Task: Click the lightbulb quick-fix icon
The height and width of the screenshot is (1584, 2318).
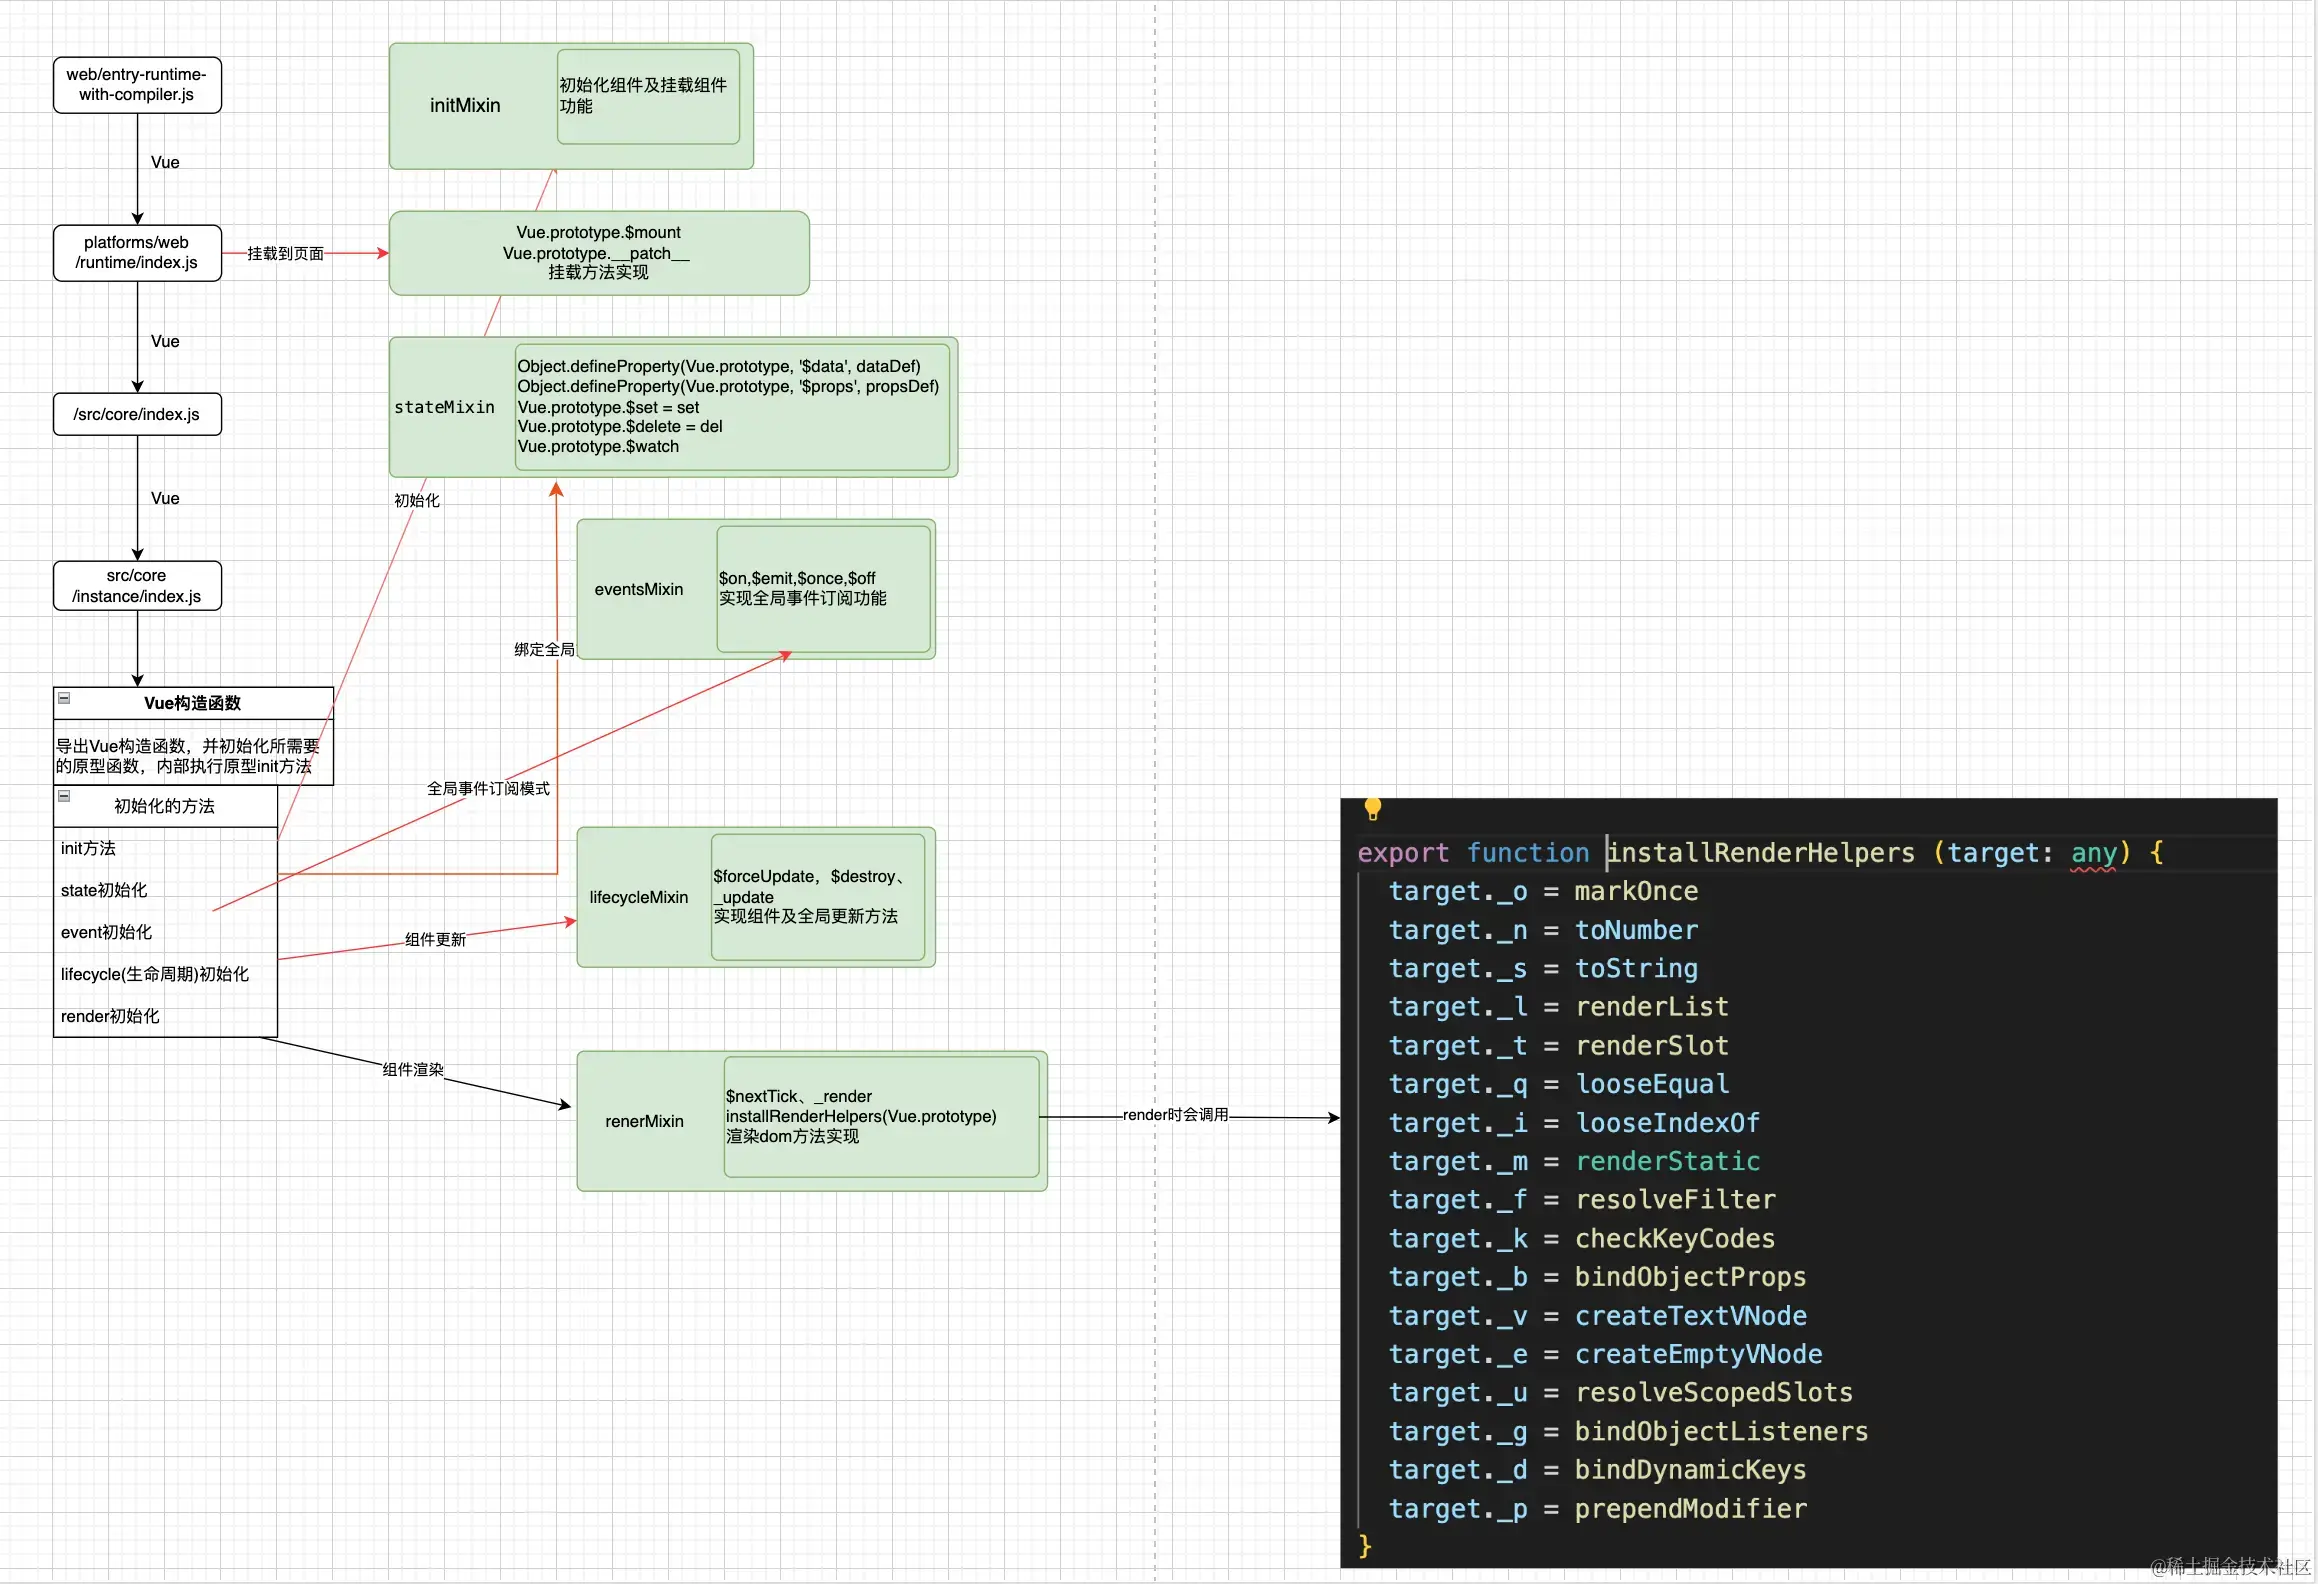Action: tap(1372, 808)
